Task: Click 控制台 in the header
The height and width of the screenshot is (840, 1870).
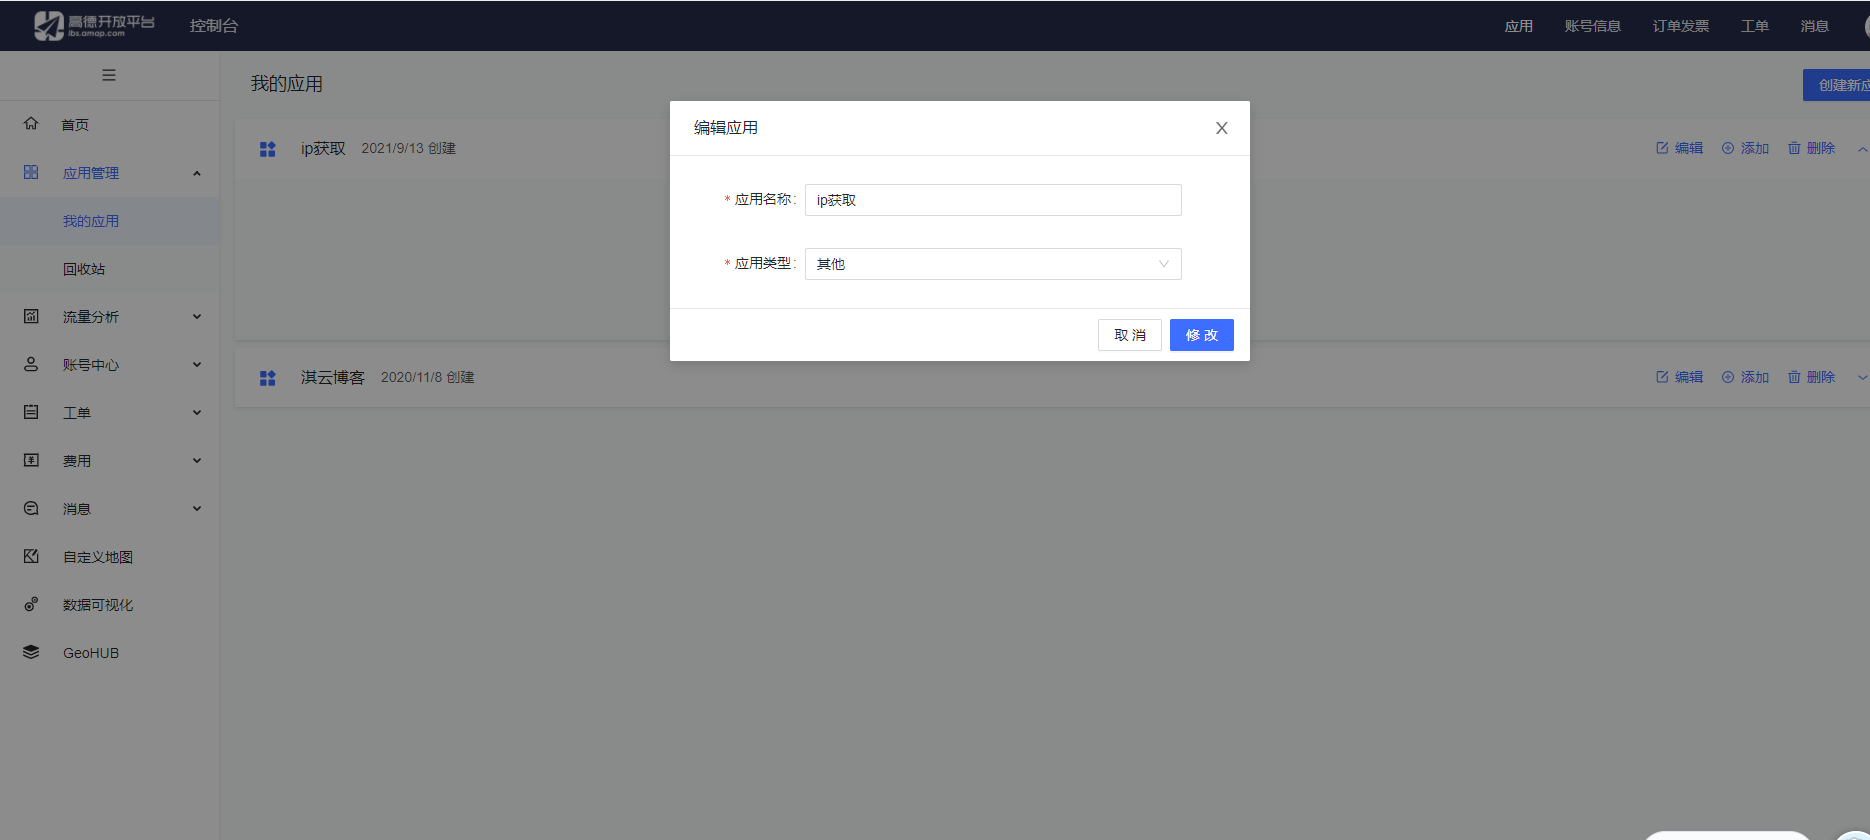Action: [214, 26]
